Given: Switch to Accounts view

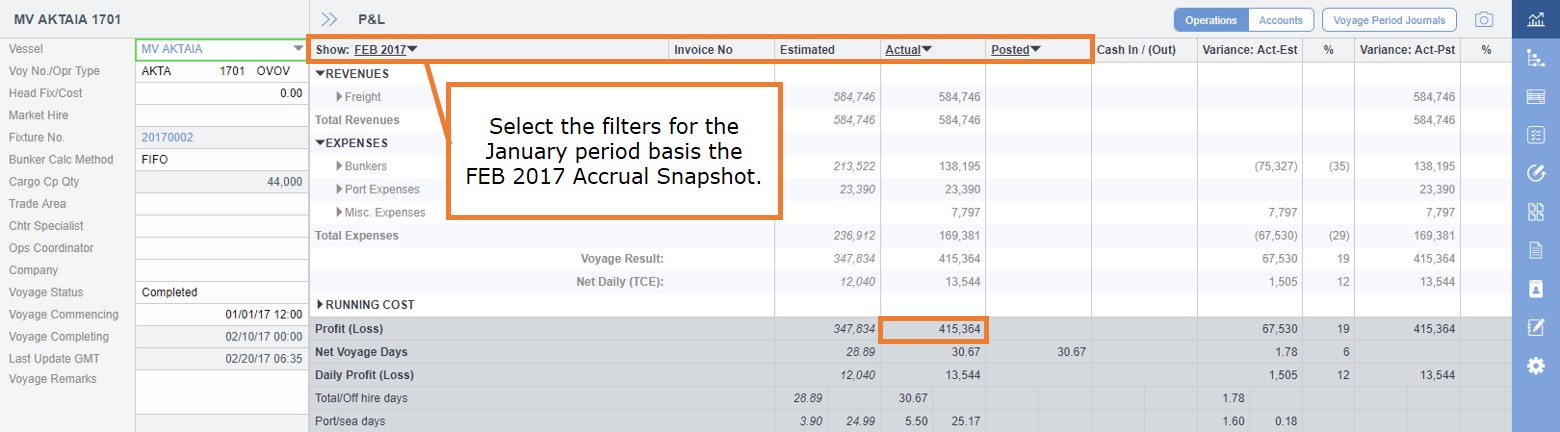Looking at the screenshot, I should (1280, 20).
